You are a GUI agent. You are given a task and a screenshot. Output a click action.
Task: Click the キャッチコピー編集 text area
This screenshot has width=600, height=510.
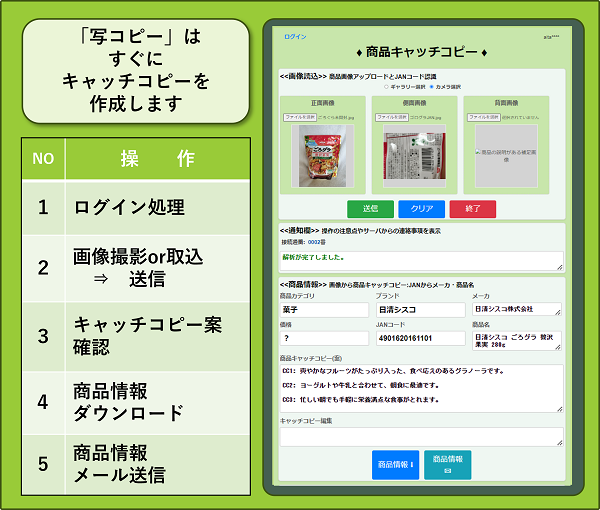(x=421, y=436)
